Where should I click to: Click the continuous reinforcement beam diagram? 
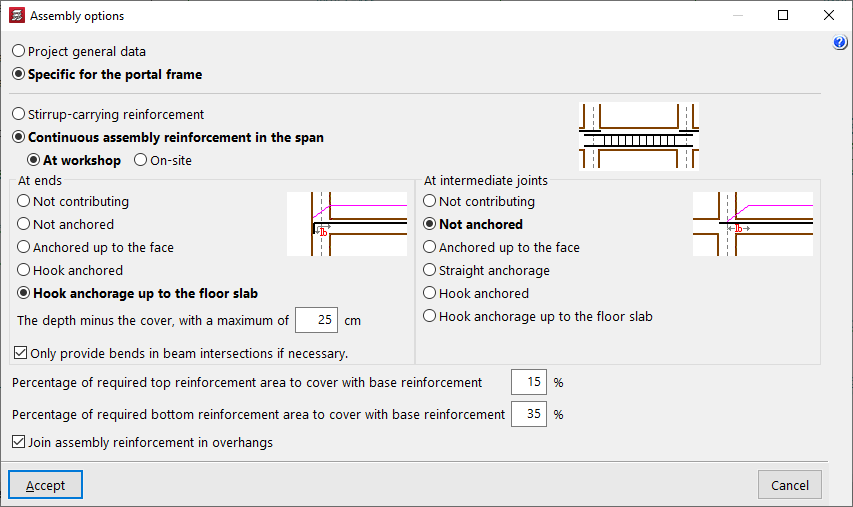click(x=638, y=136)
